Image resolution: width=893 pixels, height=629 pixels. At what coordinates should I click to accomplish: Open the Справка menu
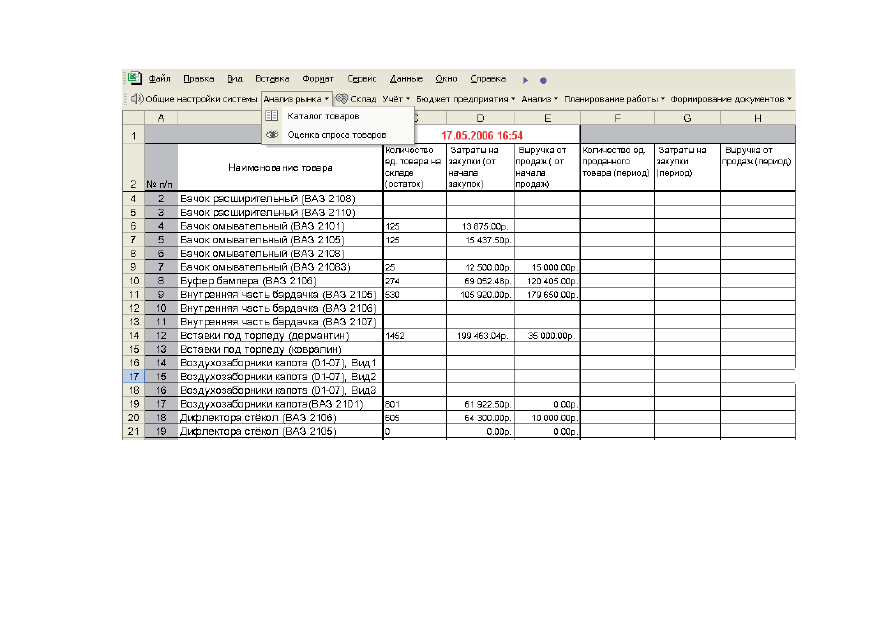tap(488, 79)
